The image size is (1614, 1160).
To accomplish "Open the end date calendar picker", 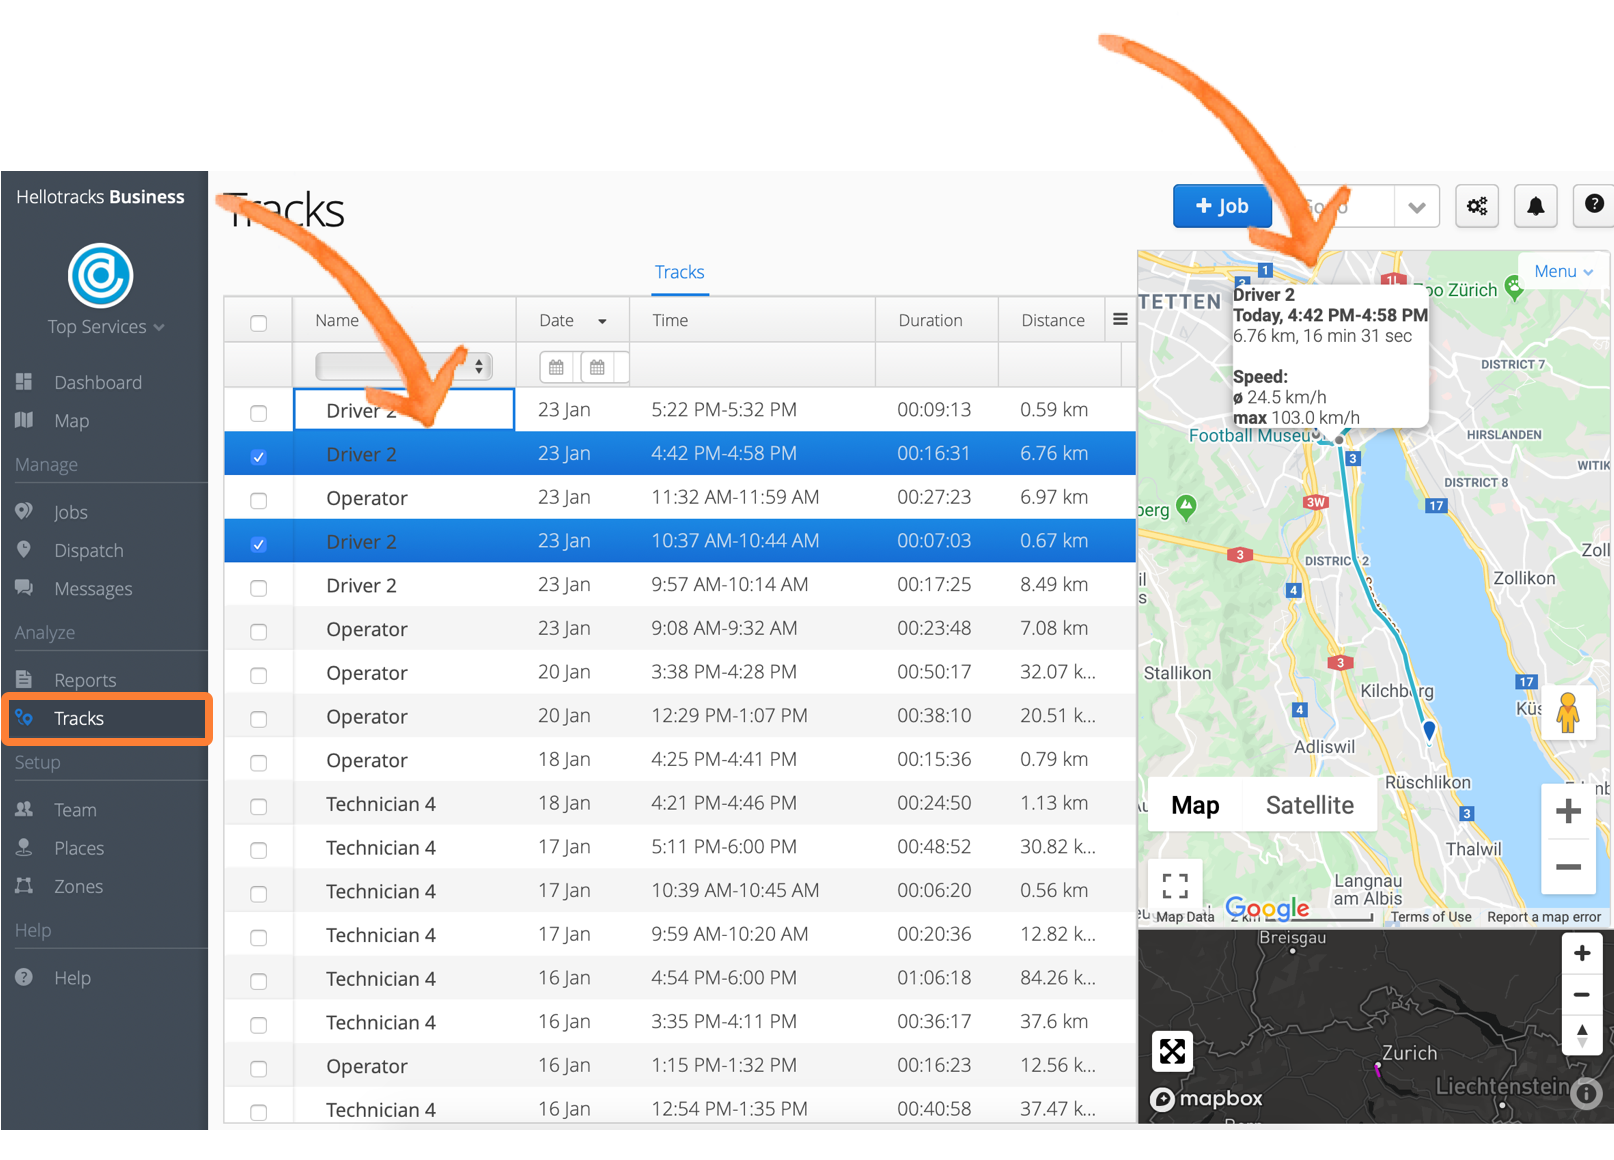I will pyautogui.click(x=598, y=367).
